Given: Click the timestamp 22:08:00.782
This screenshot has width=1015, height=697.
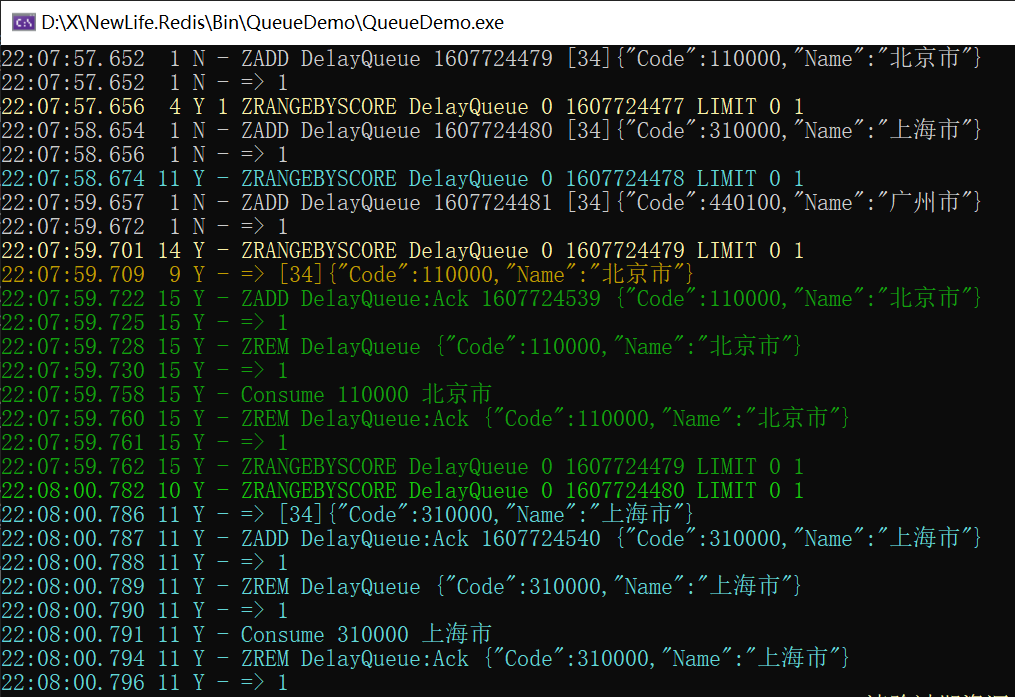Looking at the screenshot, I should tap(73, 491).
